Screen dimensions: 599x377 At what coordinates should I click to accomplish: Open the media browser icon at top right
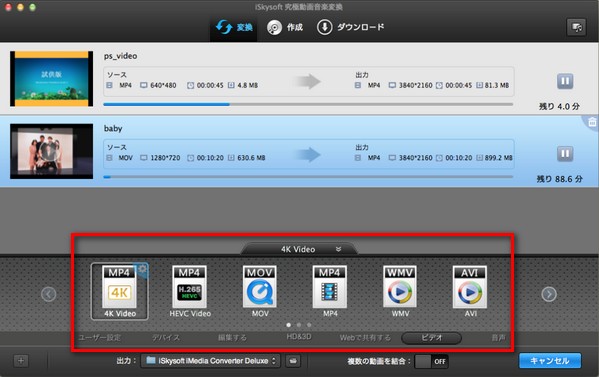[x=576, y=28]
